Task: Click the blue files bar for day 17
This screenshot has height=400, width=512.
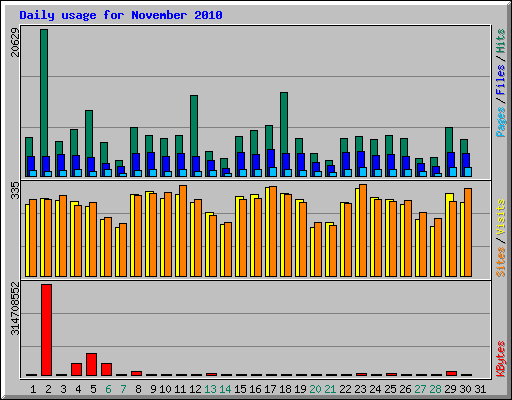Action: [x=271, y=159]
